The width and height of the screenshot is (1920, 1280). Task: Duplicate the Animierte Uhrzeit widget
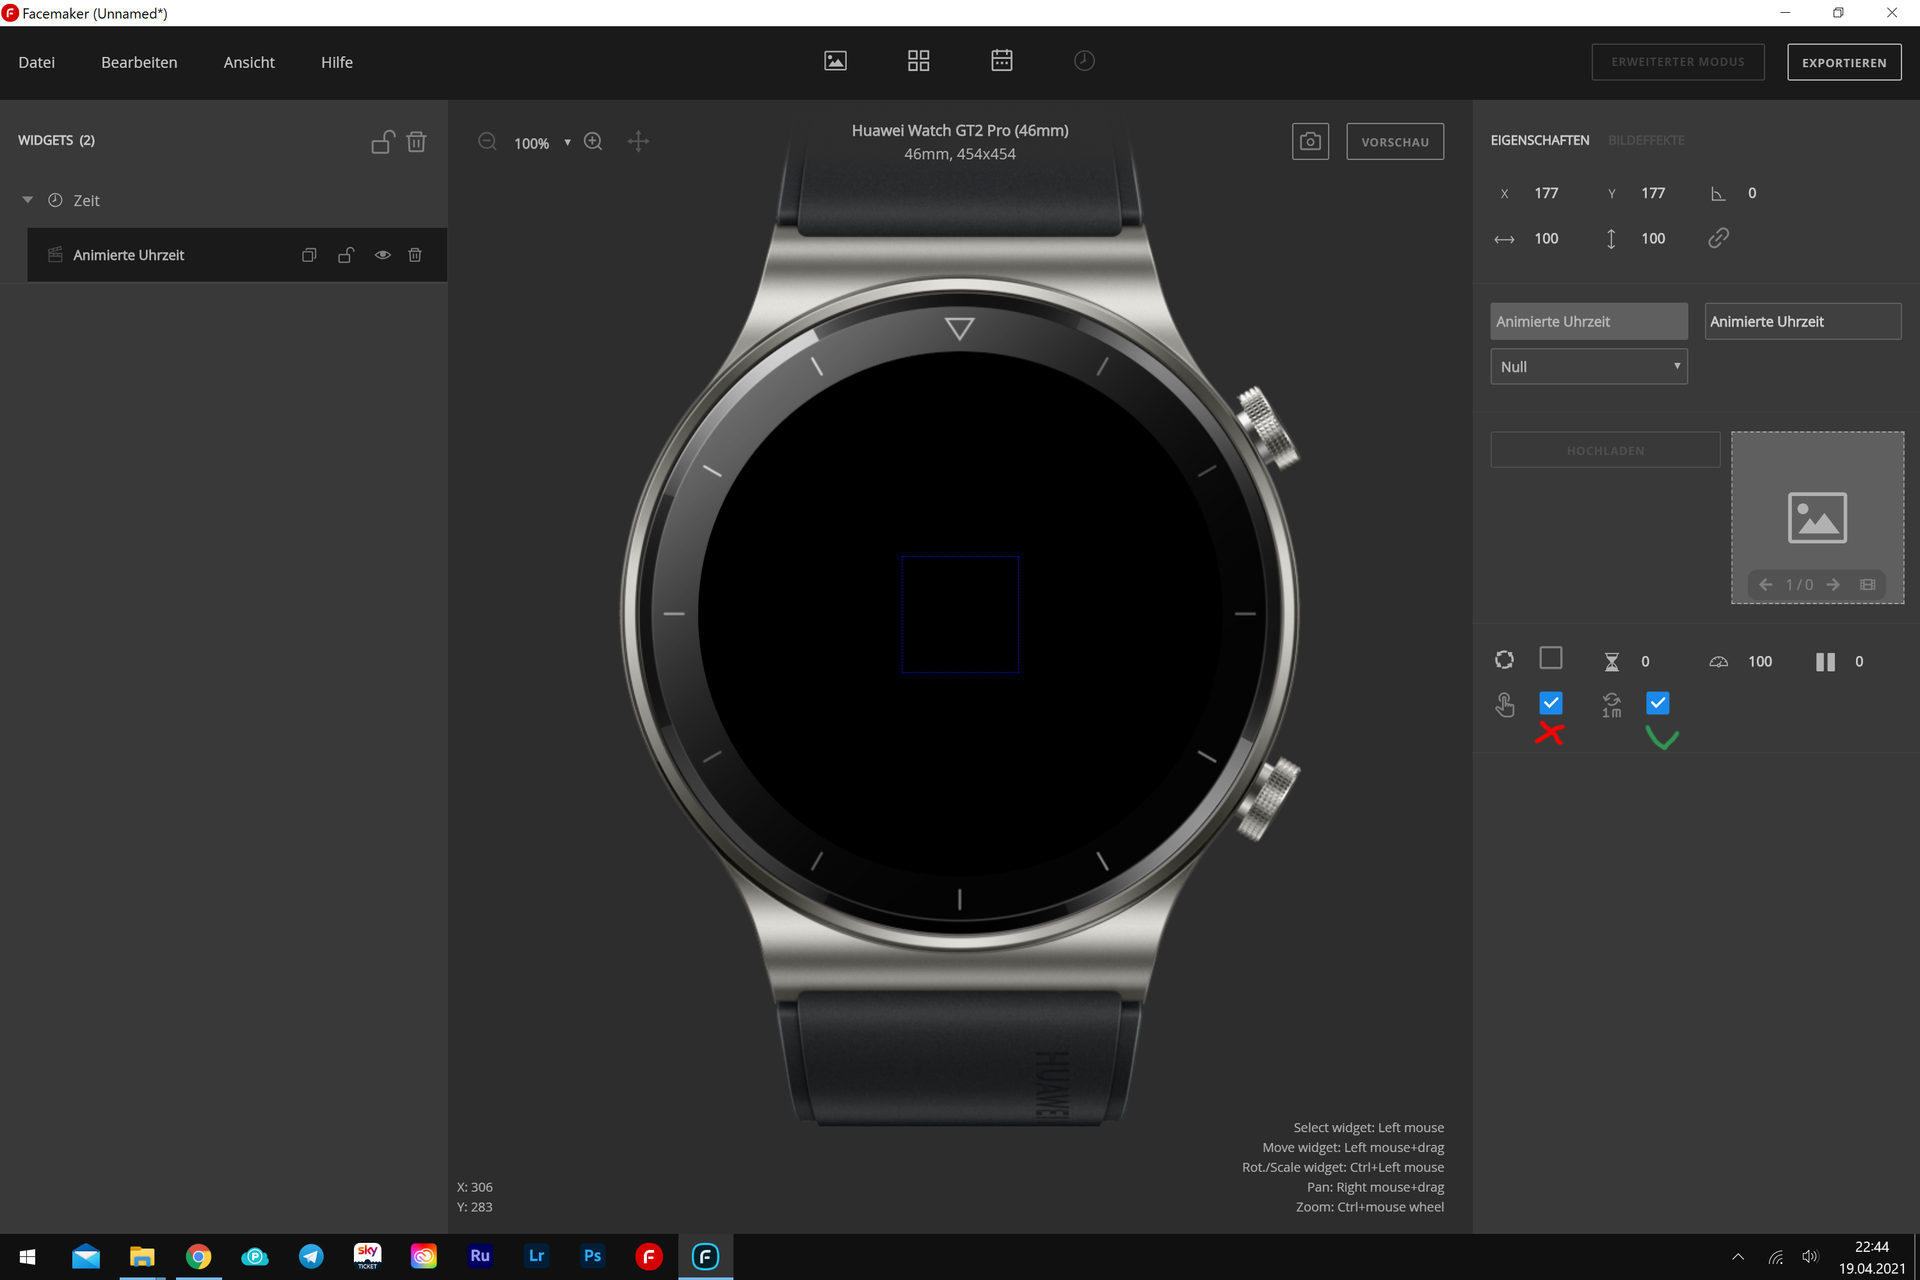point(309,255)
